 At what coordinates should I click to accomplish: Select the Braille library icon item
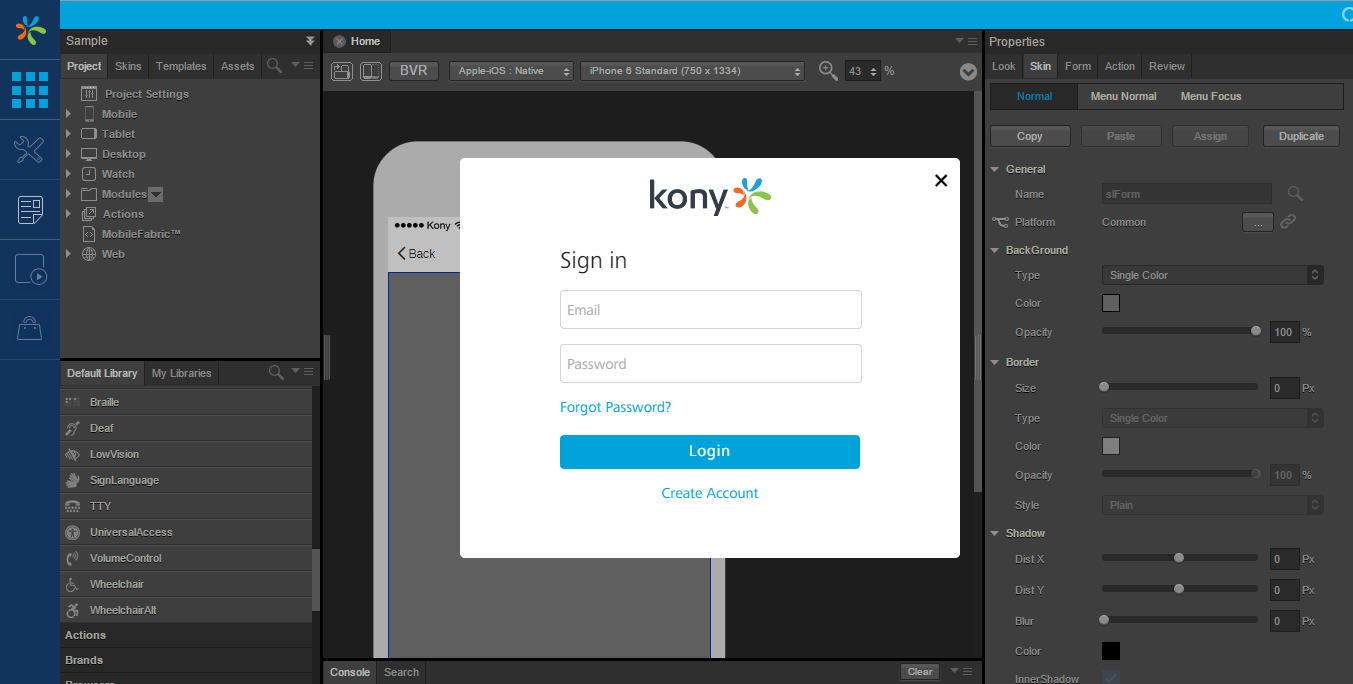click(x=186, y=402)
